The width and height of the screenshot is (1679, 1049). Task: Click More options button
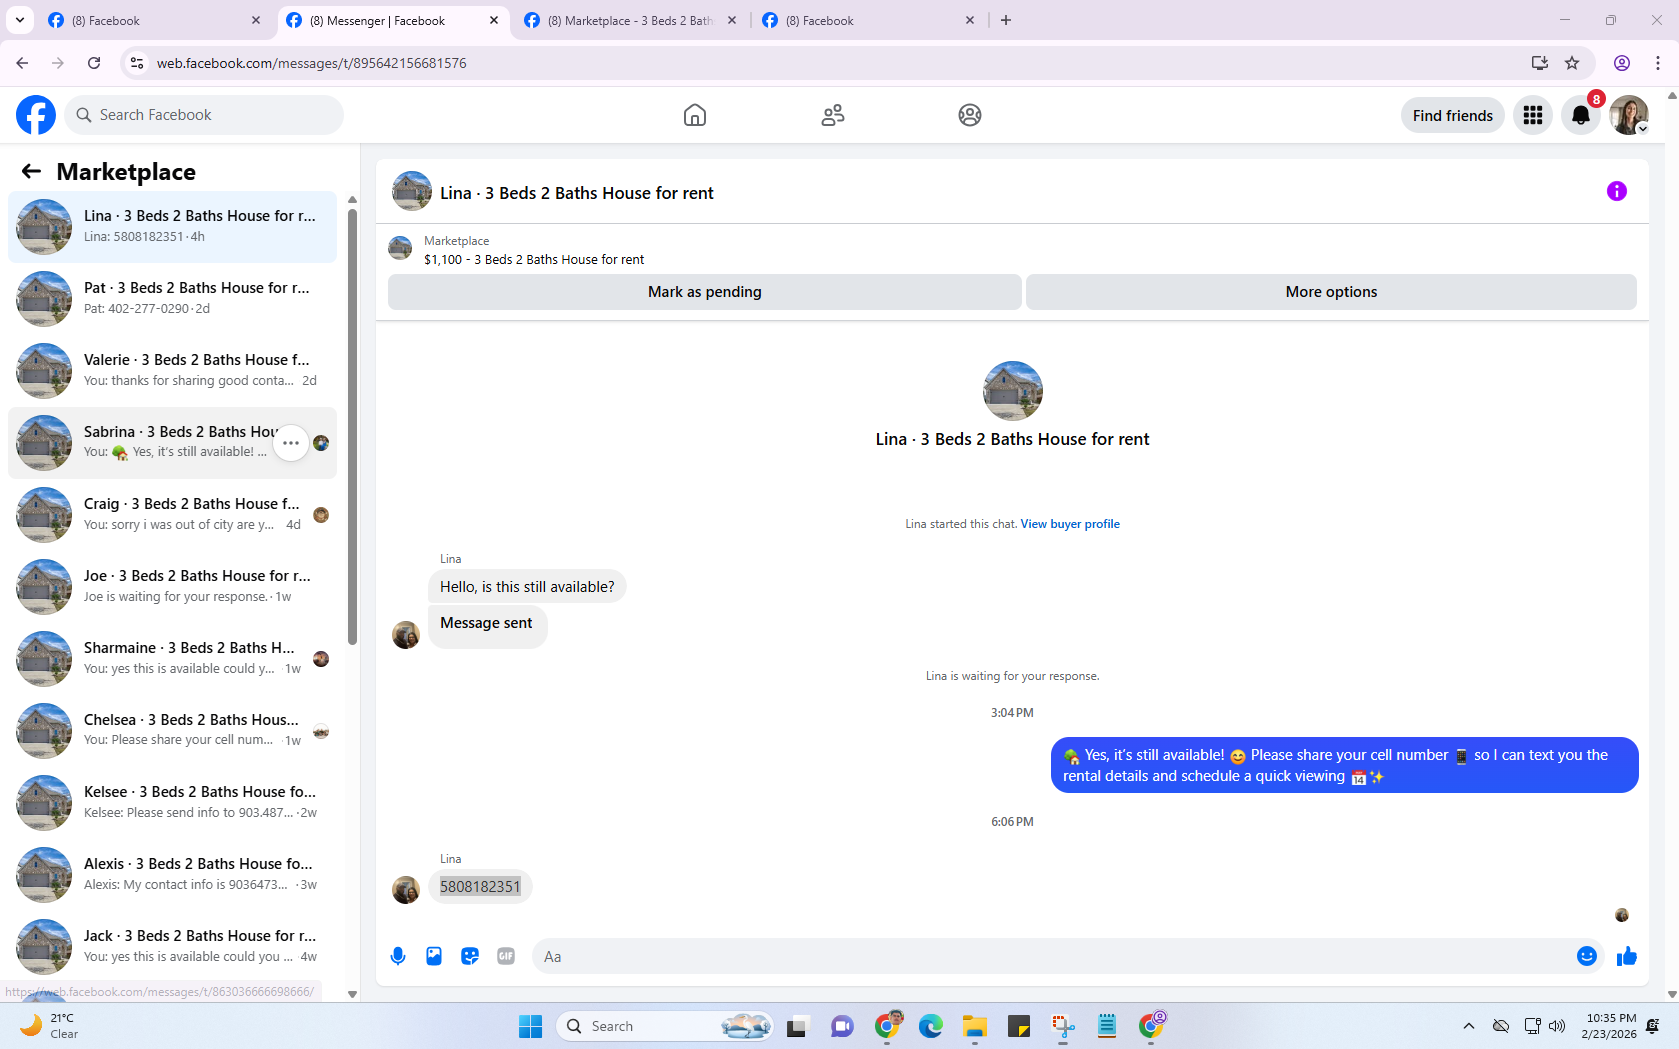pyautogui.click(x=1331, y=292)
